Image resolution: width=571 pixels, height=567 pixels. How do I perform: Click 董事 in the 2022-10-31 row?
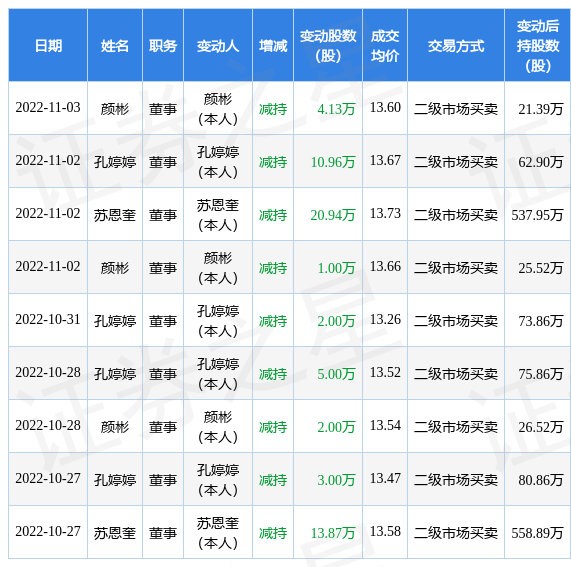(x=163, y=321)
